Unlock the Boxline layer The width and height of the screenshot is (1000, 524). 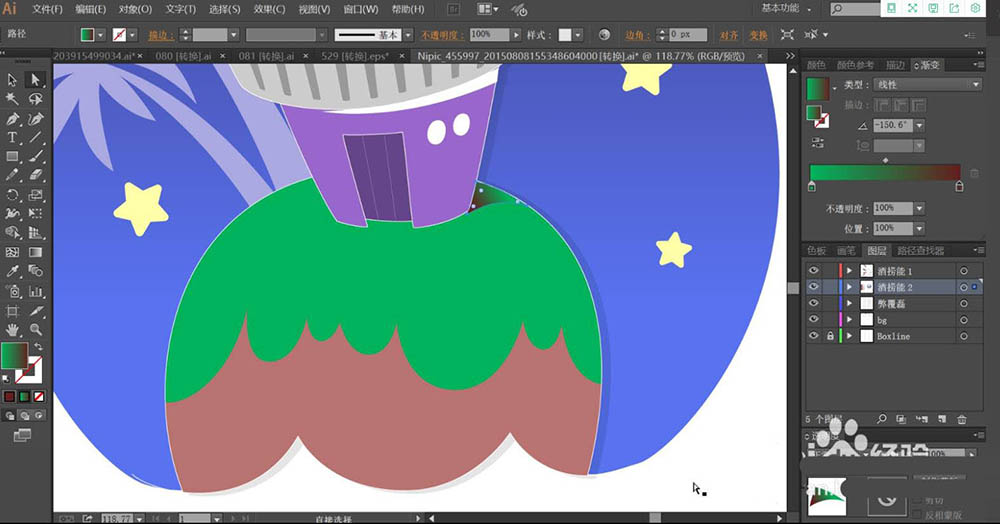coord(829,337)
